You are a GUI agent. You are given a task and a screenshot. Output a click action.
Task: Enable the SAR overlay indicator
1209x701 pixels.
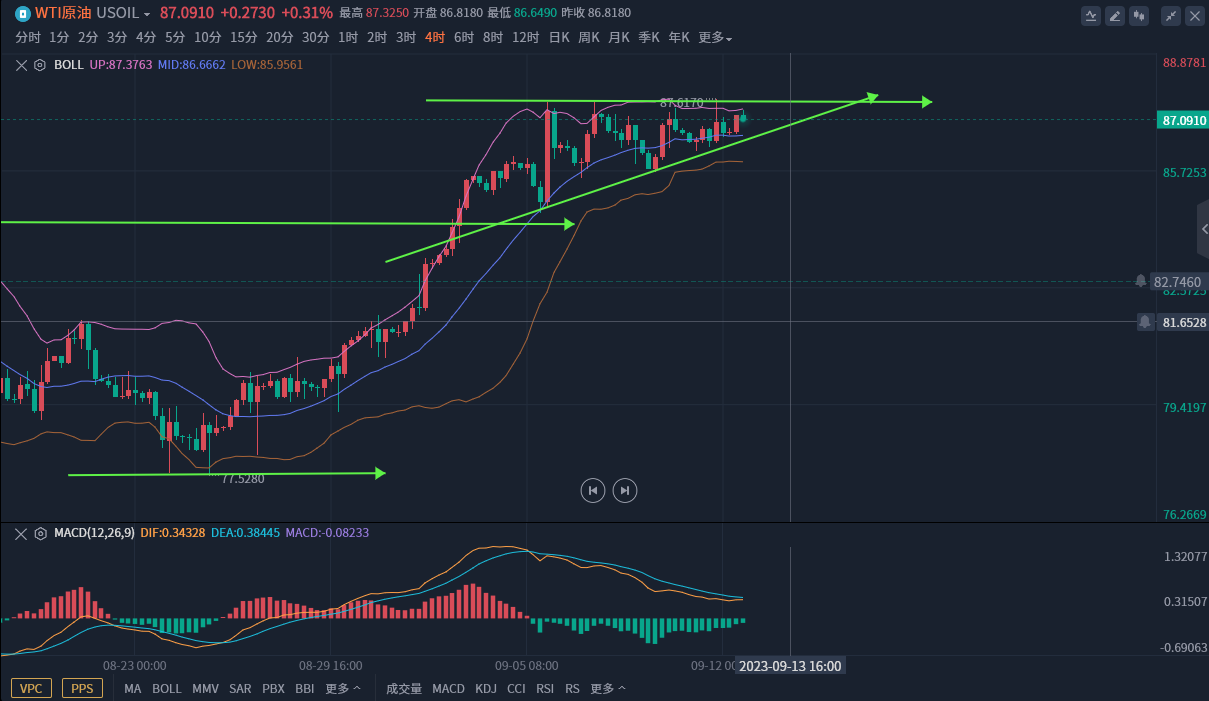[240, 689]
